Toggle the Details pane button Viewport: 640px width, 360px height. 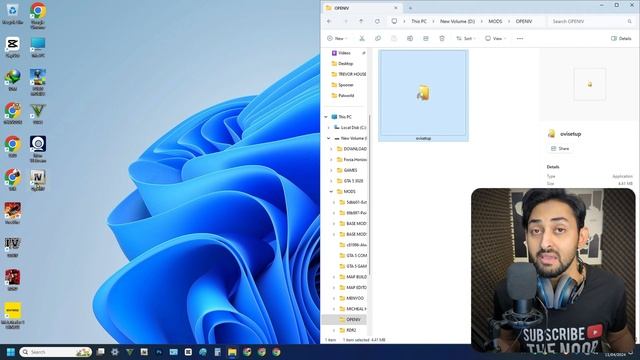pos(621,38)
